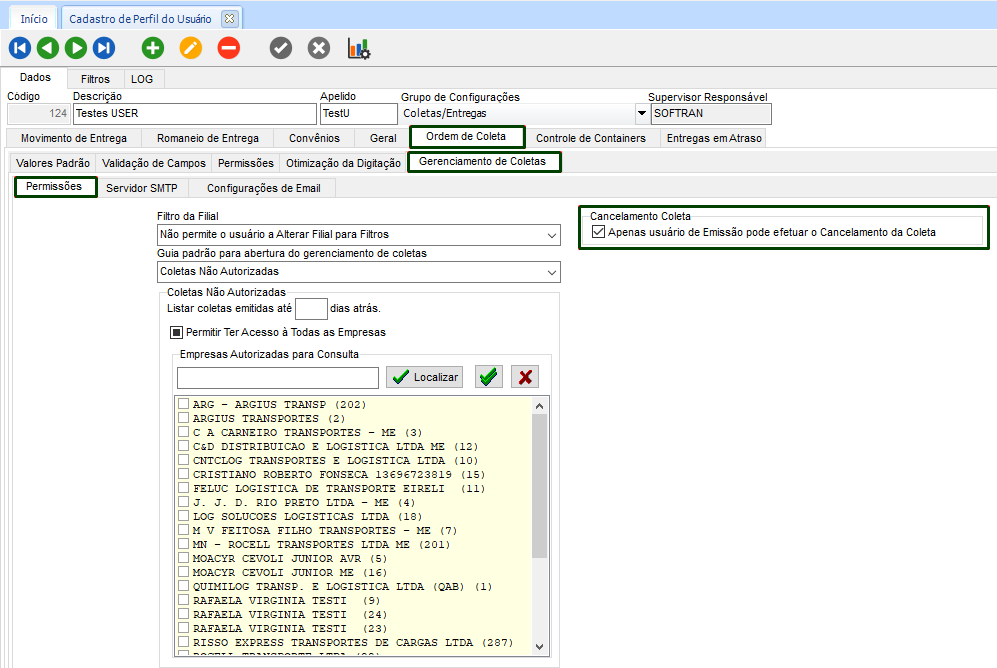Toggle Apenas usuário de Emissão cancelamento checkbox
Image resolution: width=997 pixels, height=668 pixels.
[x=599, y=232]
